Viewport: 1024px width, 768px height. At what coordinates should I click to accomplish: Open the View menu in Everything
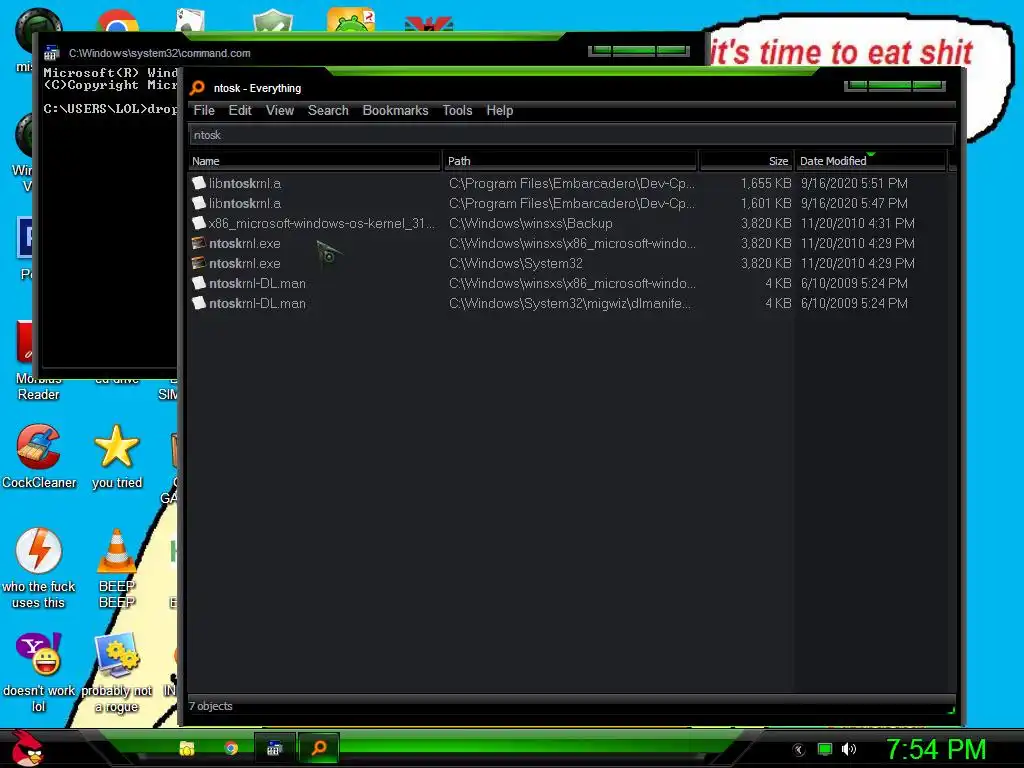coord(280,110)
